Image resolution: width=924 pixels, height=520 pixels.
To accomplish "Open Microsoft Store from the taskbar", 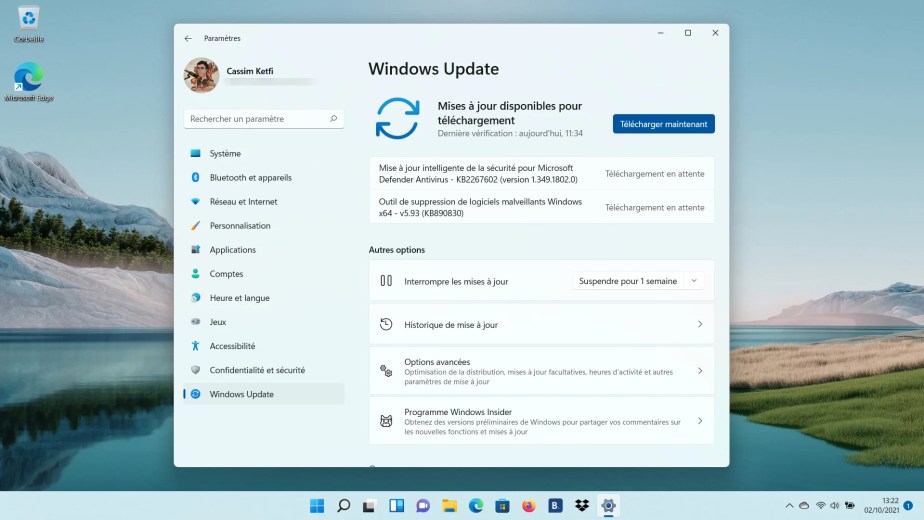I will click(x=502, y=506).
